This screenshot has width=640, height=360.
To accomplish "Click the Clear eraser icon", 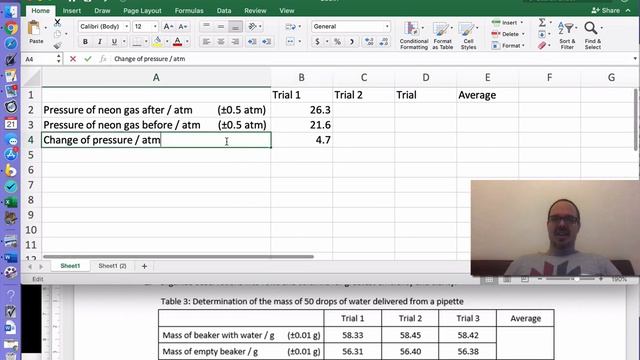I will pyautogui.click(x=542, y=46).
